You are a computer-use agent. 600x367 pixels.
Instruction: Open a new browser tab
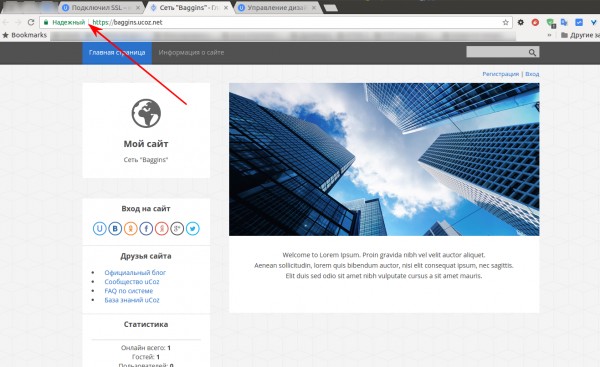tap(331, 8)
